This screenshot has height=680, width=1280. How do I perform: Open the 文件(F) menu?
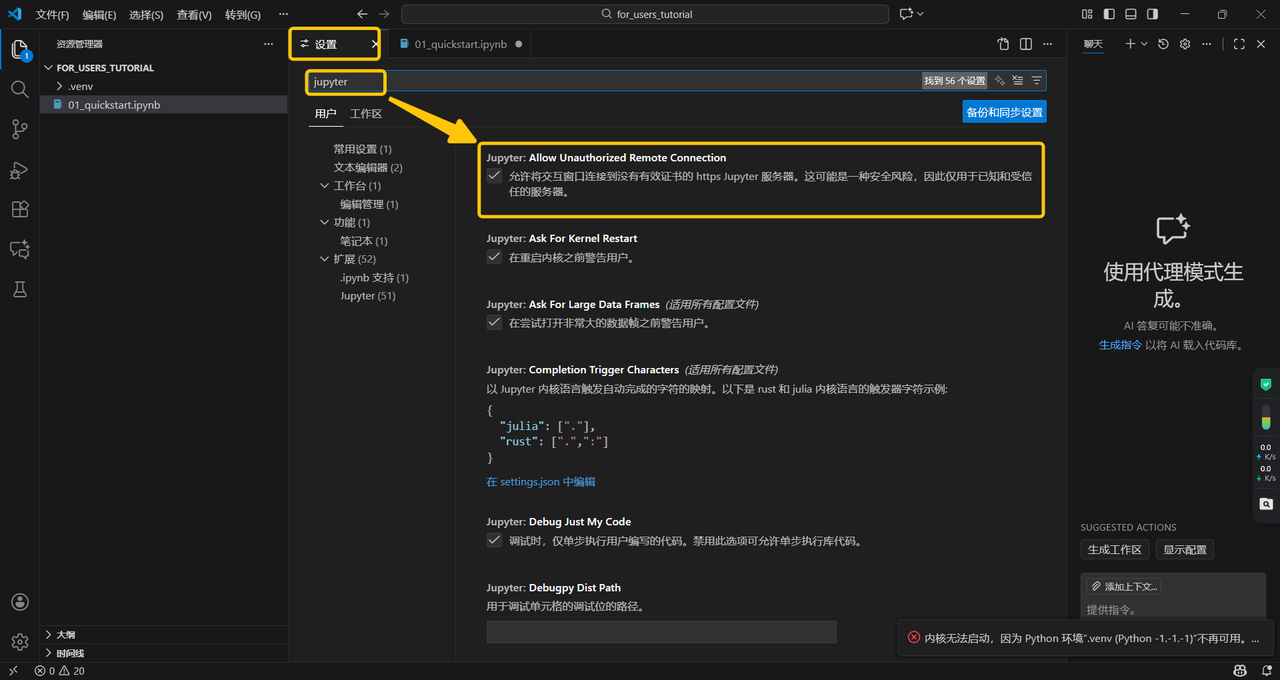coord(52,15)
